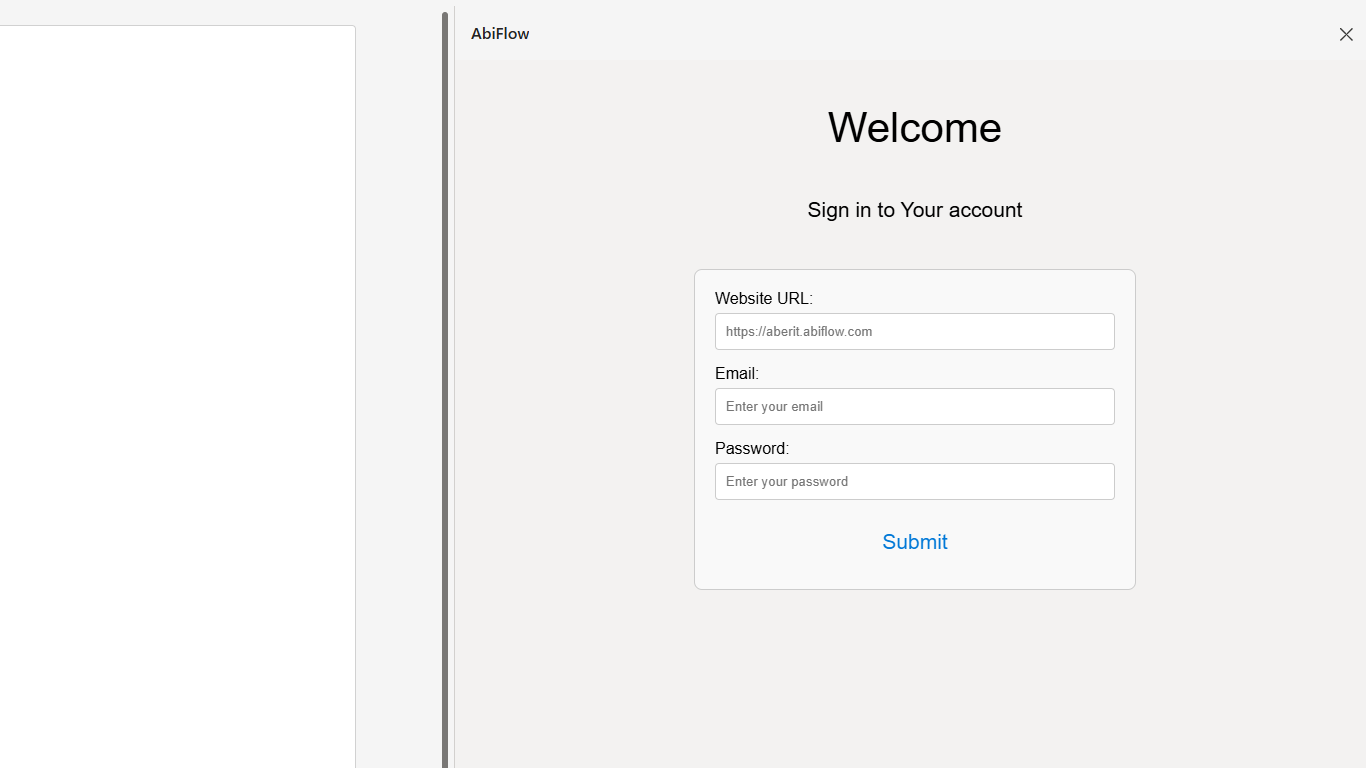Image resolution: width=1366 pixels, height=768 pixels.
Task: Submit the sign-in form
Action: click(x=914, y=542)
